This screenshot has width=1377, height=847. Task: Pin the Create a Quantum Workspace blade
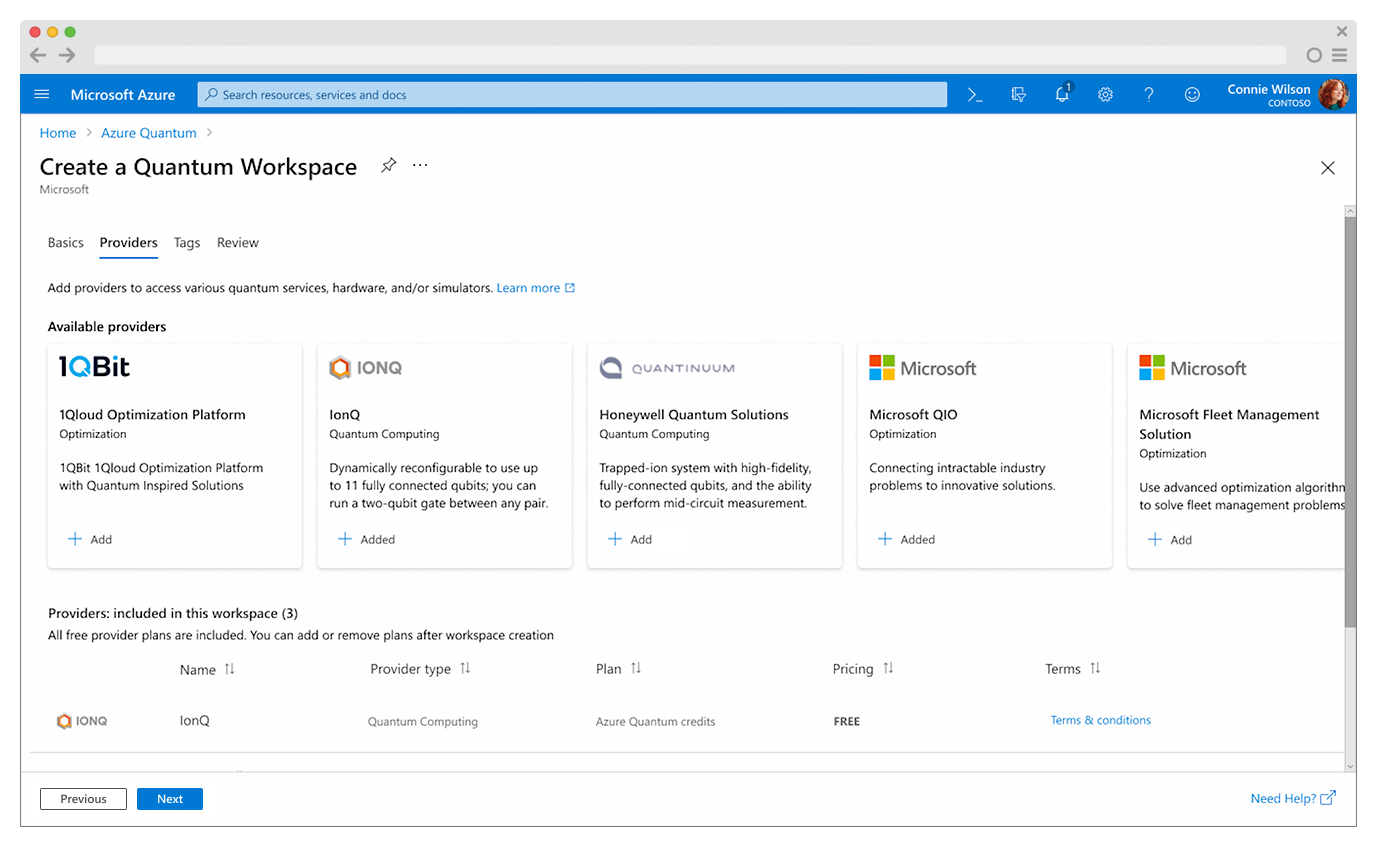[388, 165]
